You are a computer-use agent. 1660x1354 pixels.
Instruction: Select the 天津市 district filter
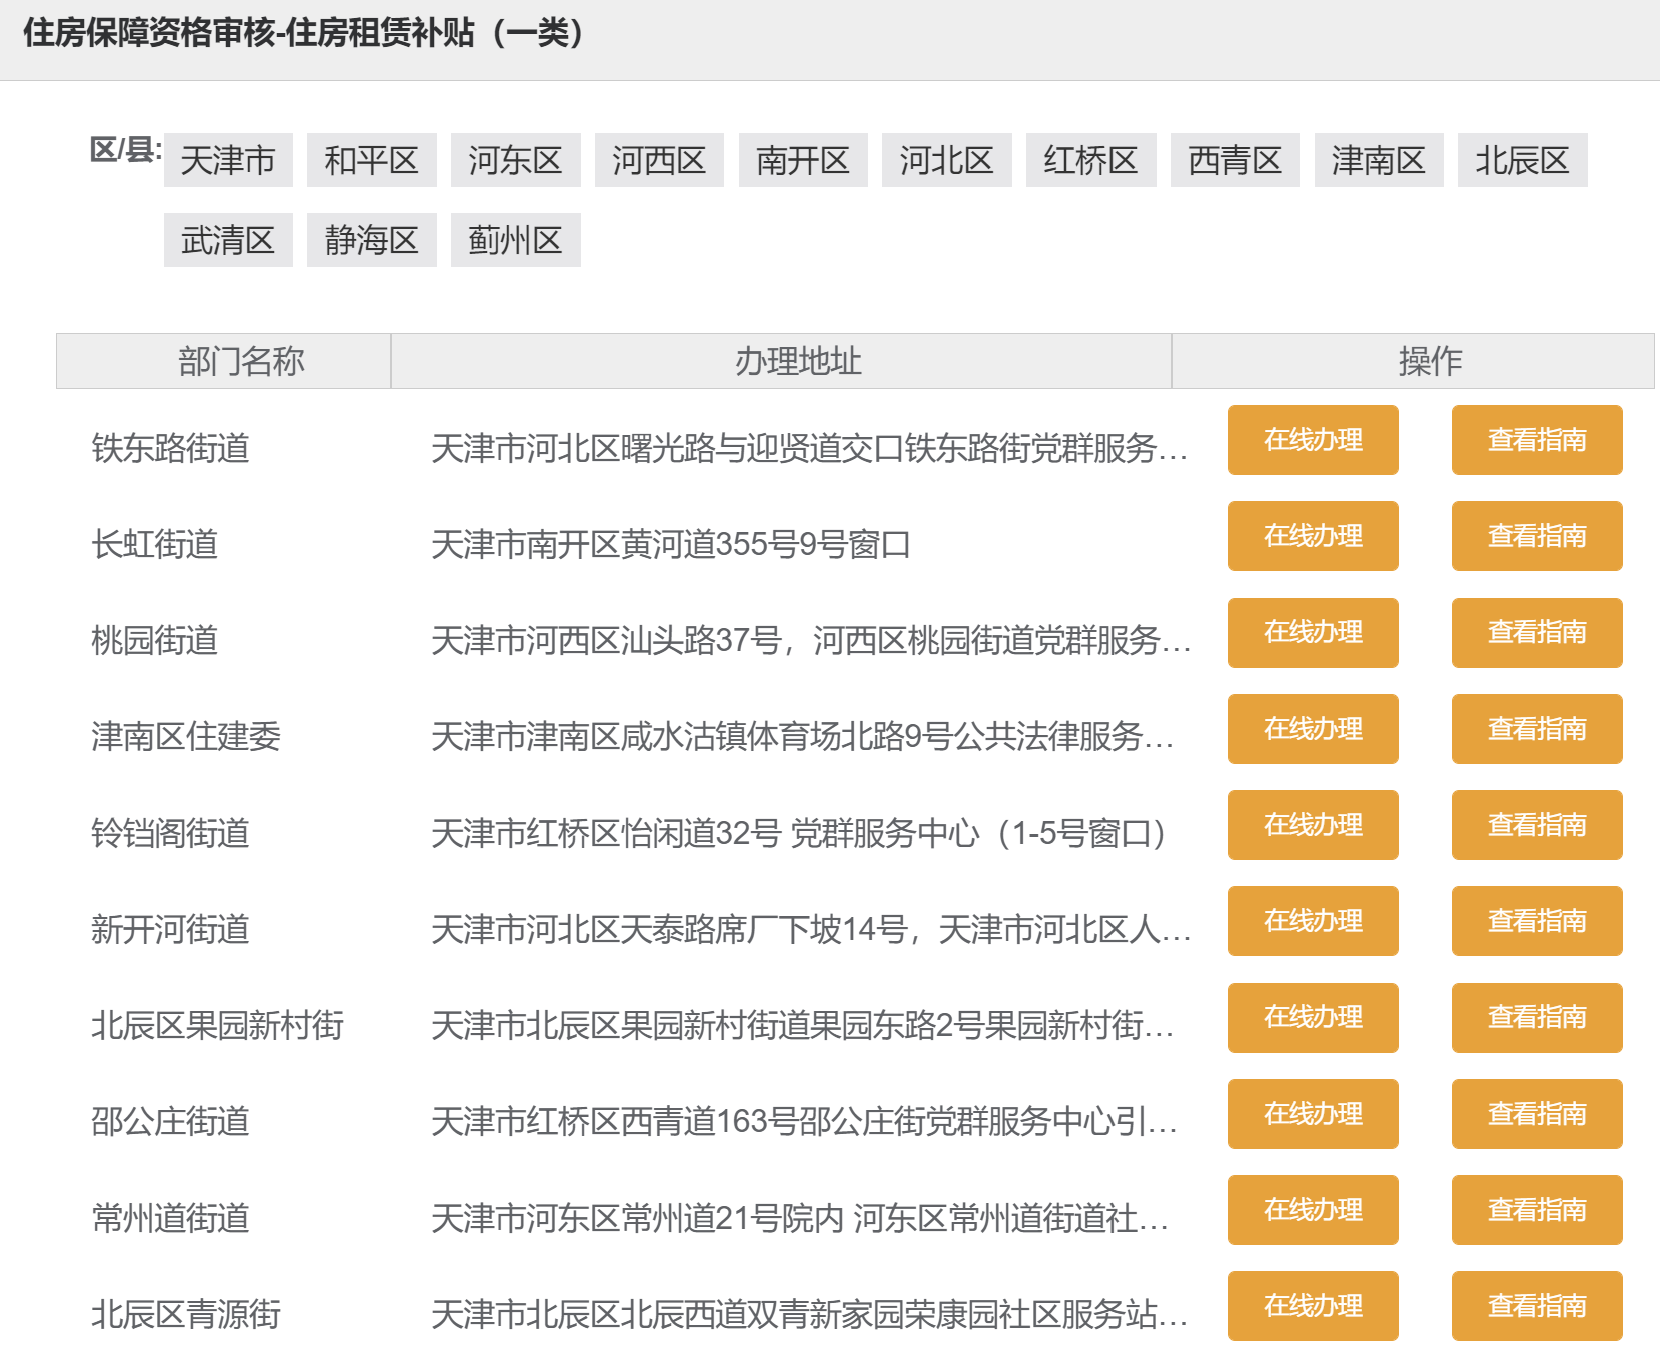pyautogui.click(x=228, y=160)
